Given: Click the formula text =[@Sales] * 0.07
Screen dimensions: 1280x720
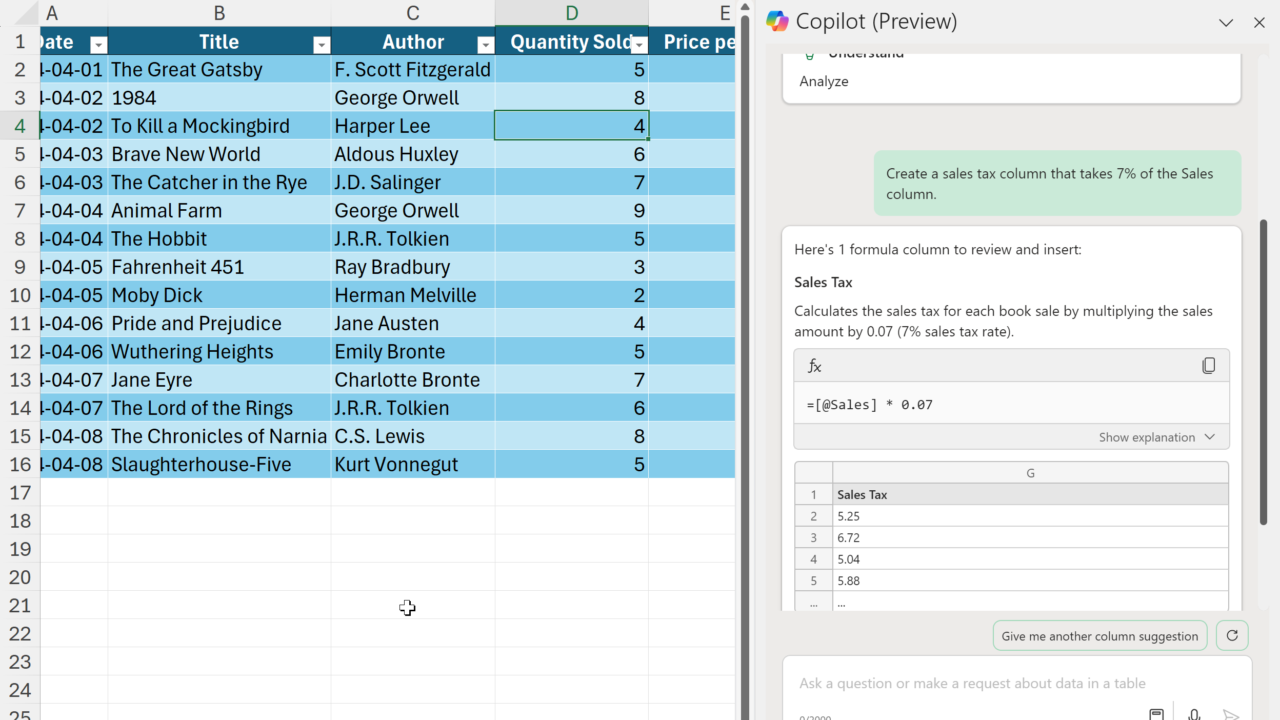Looking at the screenshot, I should (869, 405).
